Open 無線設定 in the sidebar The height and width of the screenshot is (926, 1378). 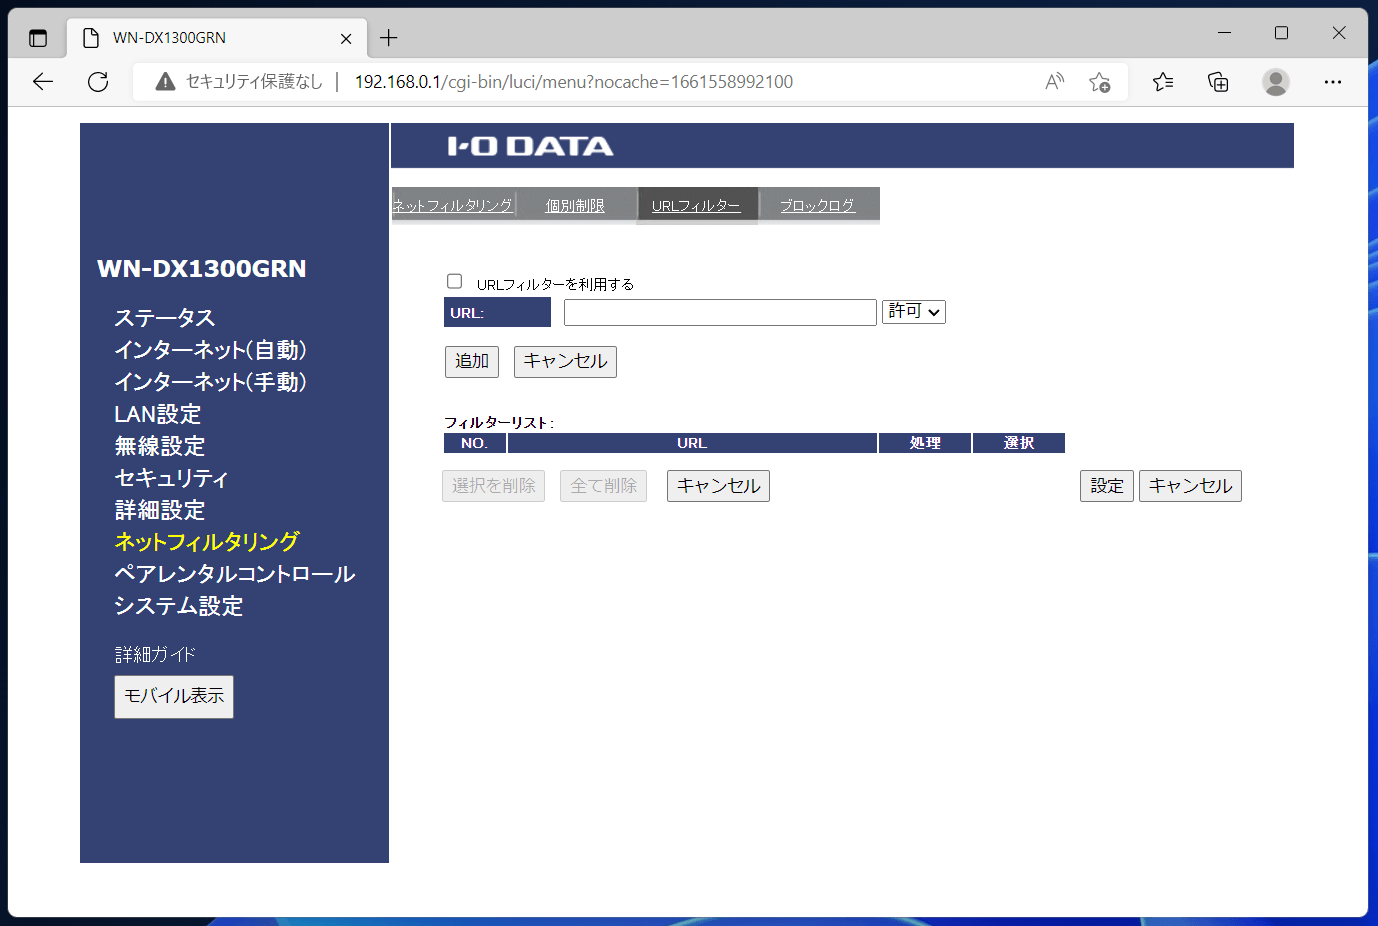[160, 446]
